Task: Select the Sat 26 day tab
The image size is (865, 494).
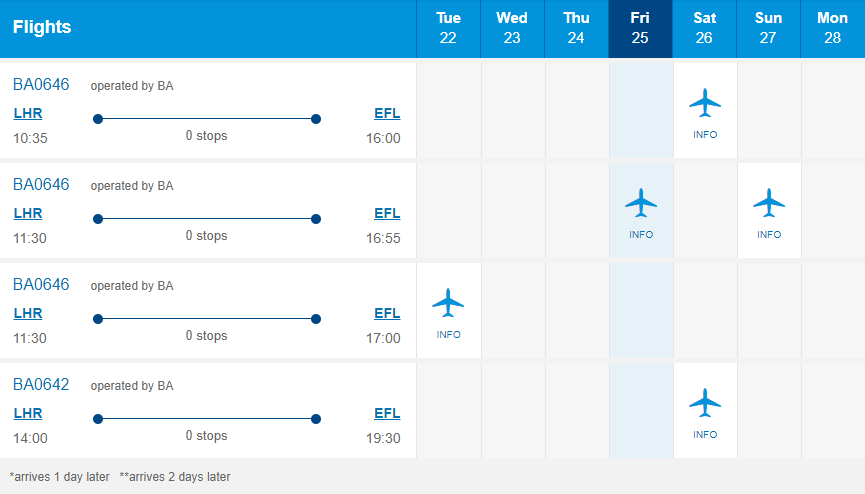Action: click(x=704, y=29)
